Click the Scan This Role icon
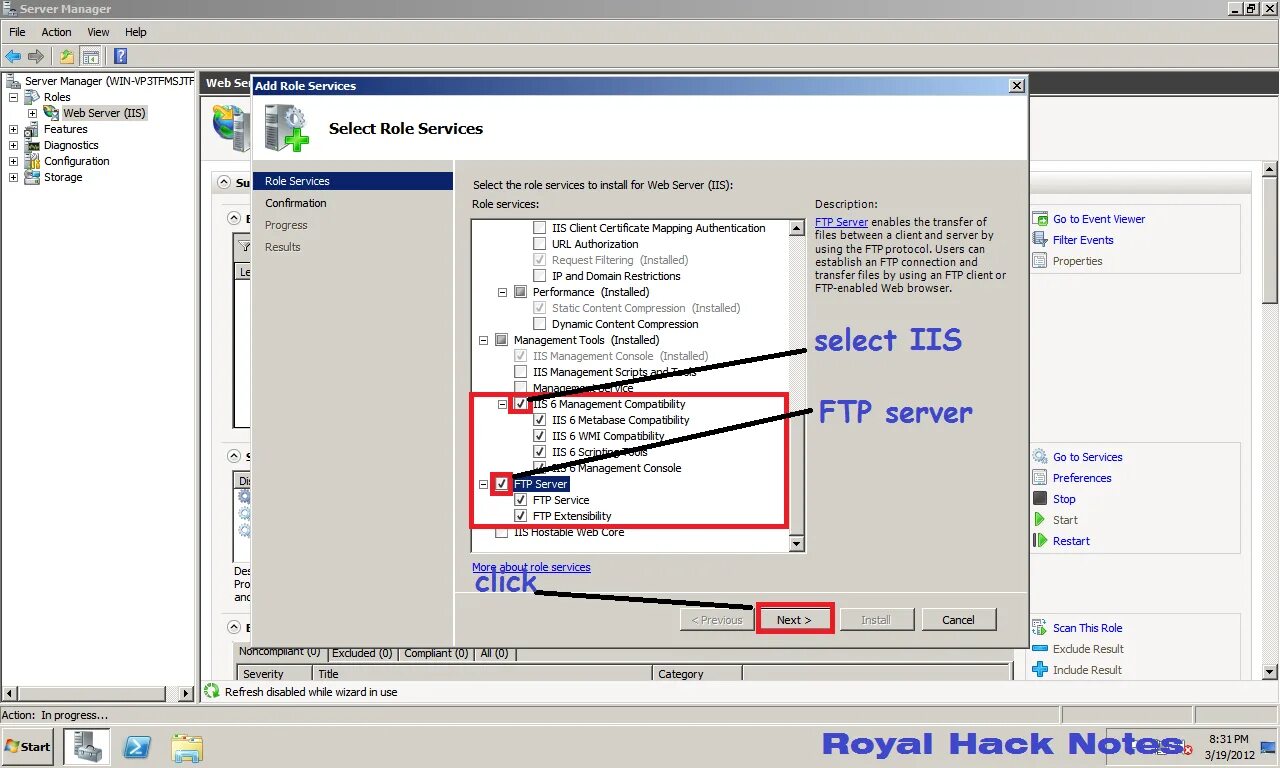 tap(1040, 628)
